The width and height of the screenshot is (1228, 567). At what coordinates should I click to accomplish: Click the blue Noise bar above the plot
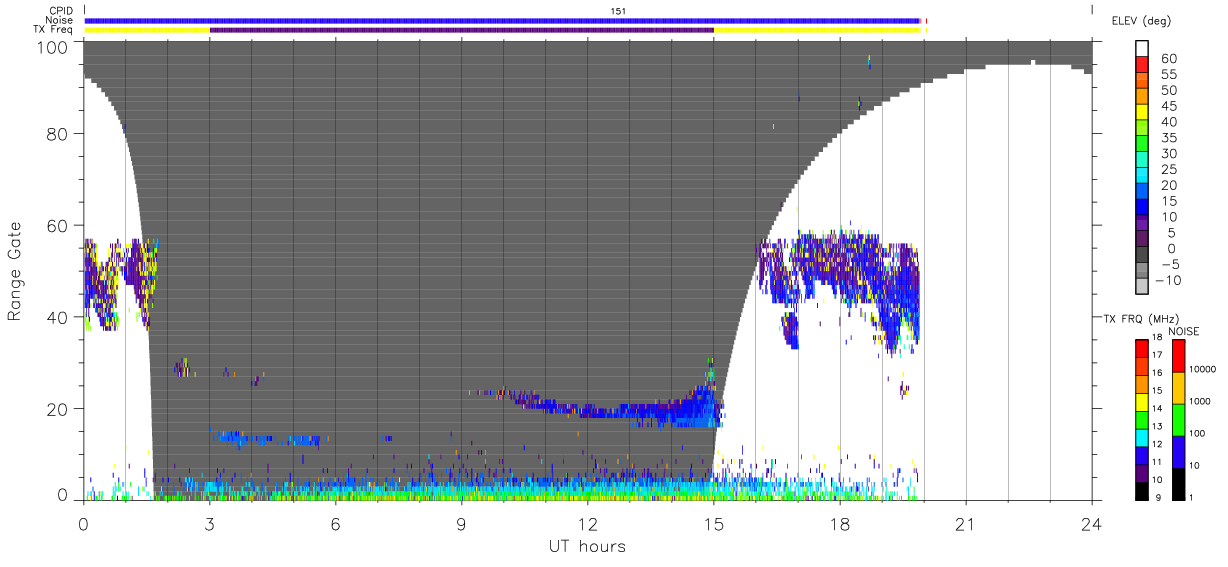tap(502, 20)
